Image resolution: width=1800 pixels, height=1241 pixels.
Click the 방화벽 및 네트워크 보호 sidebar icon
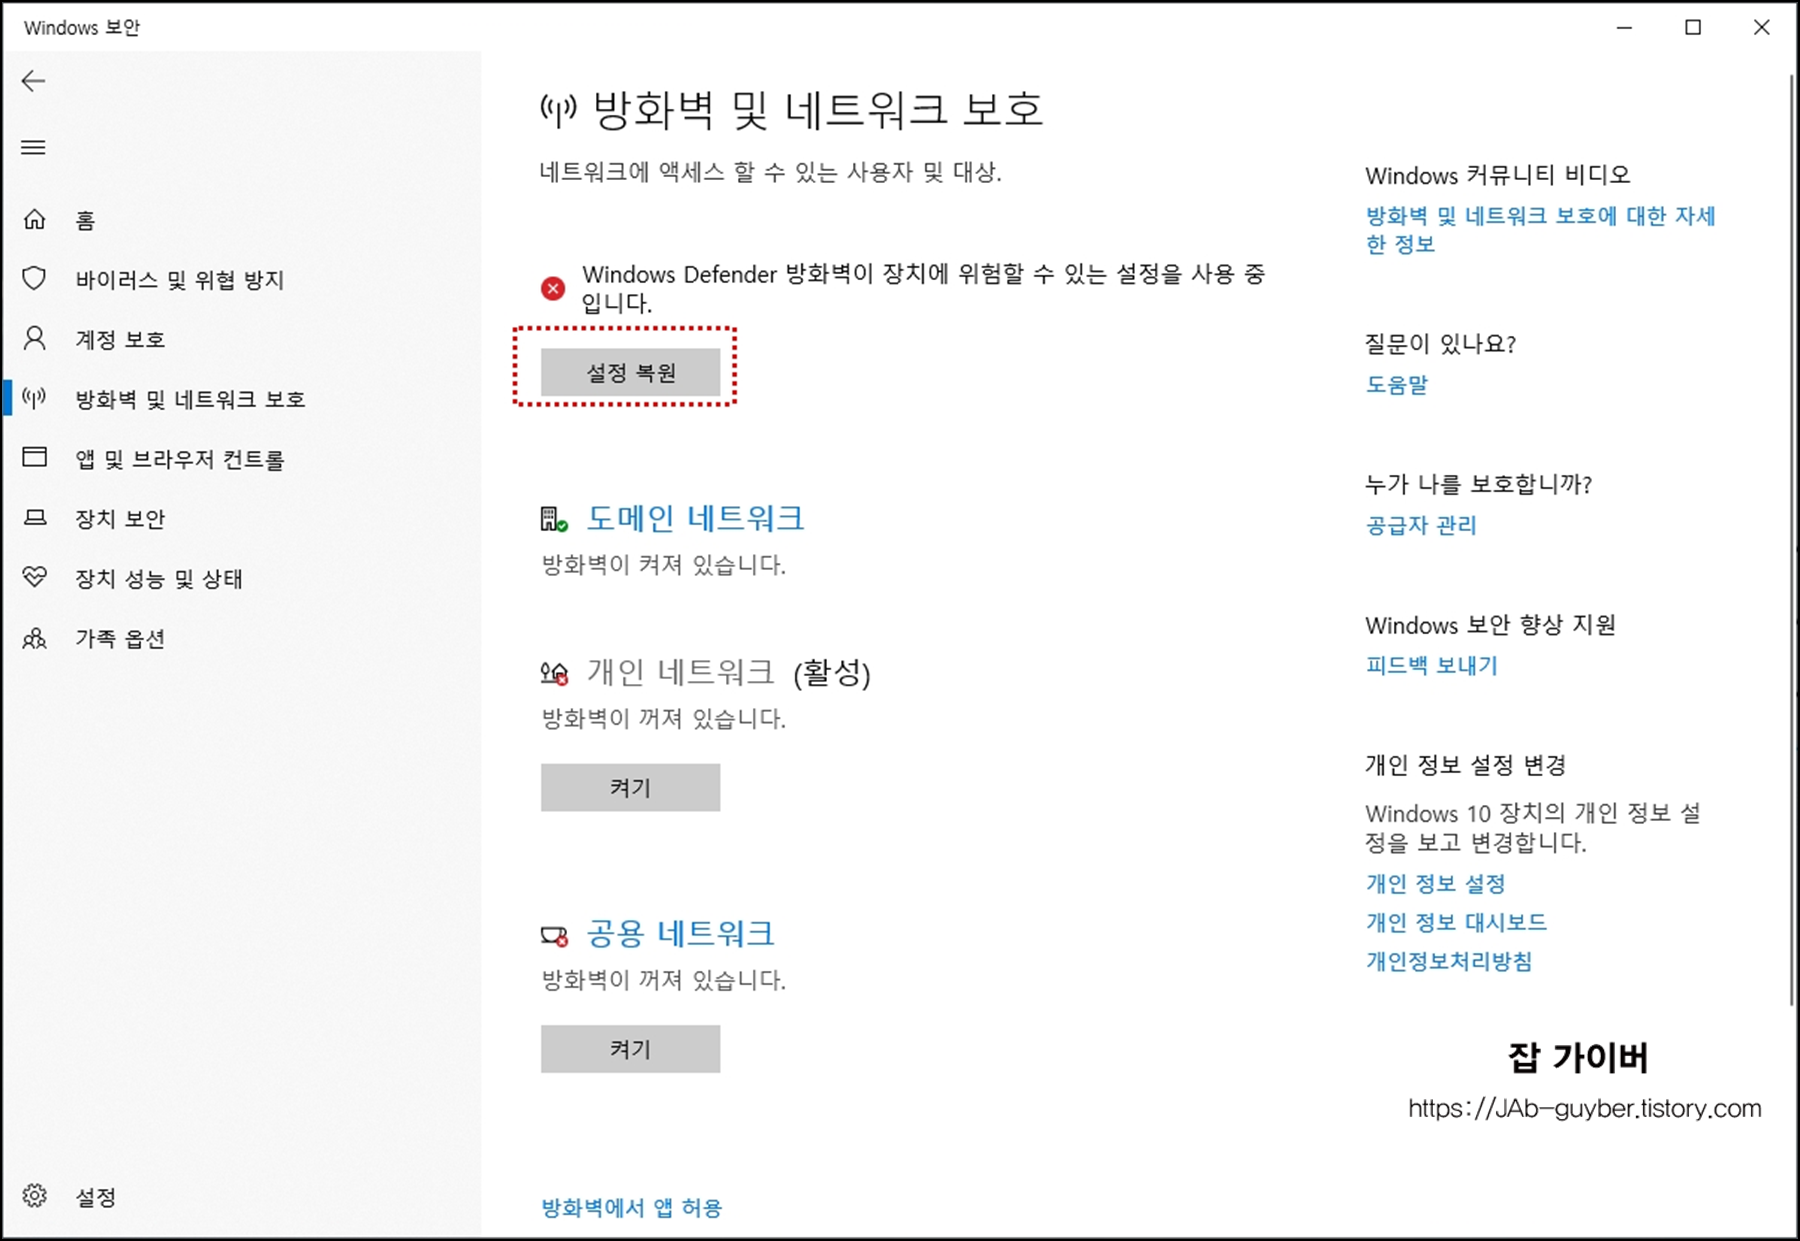34,398
